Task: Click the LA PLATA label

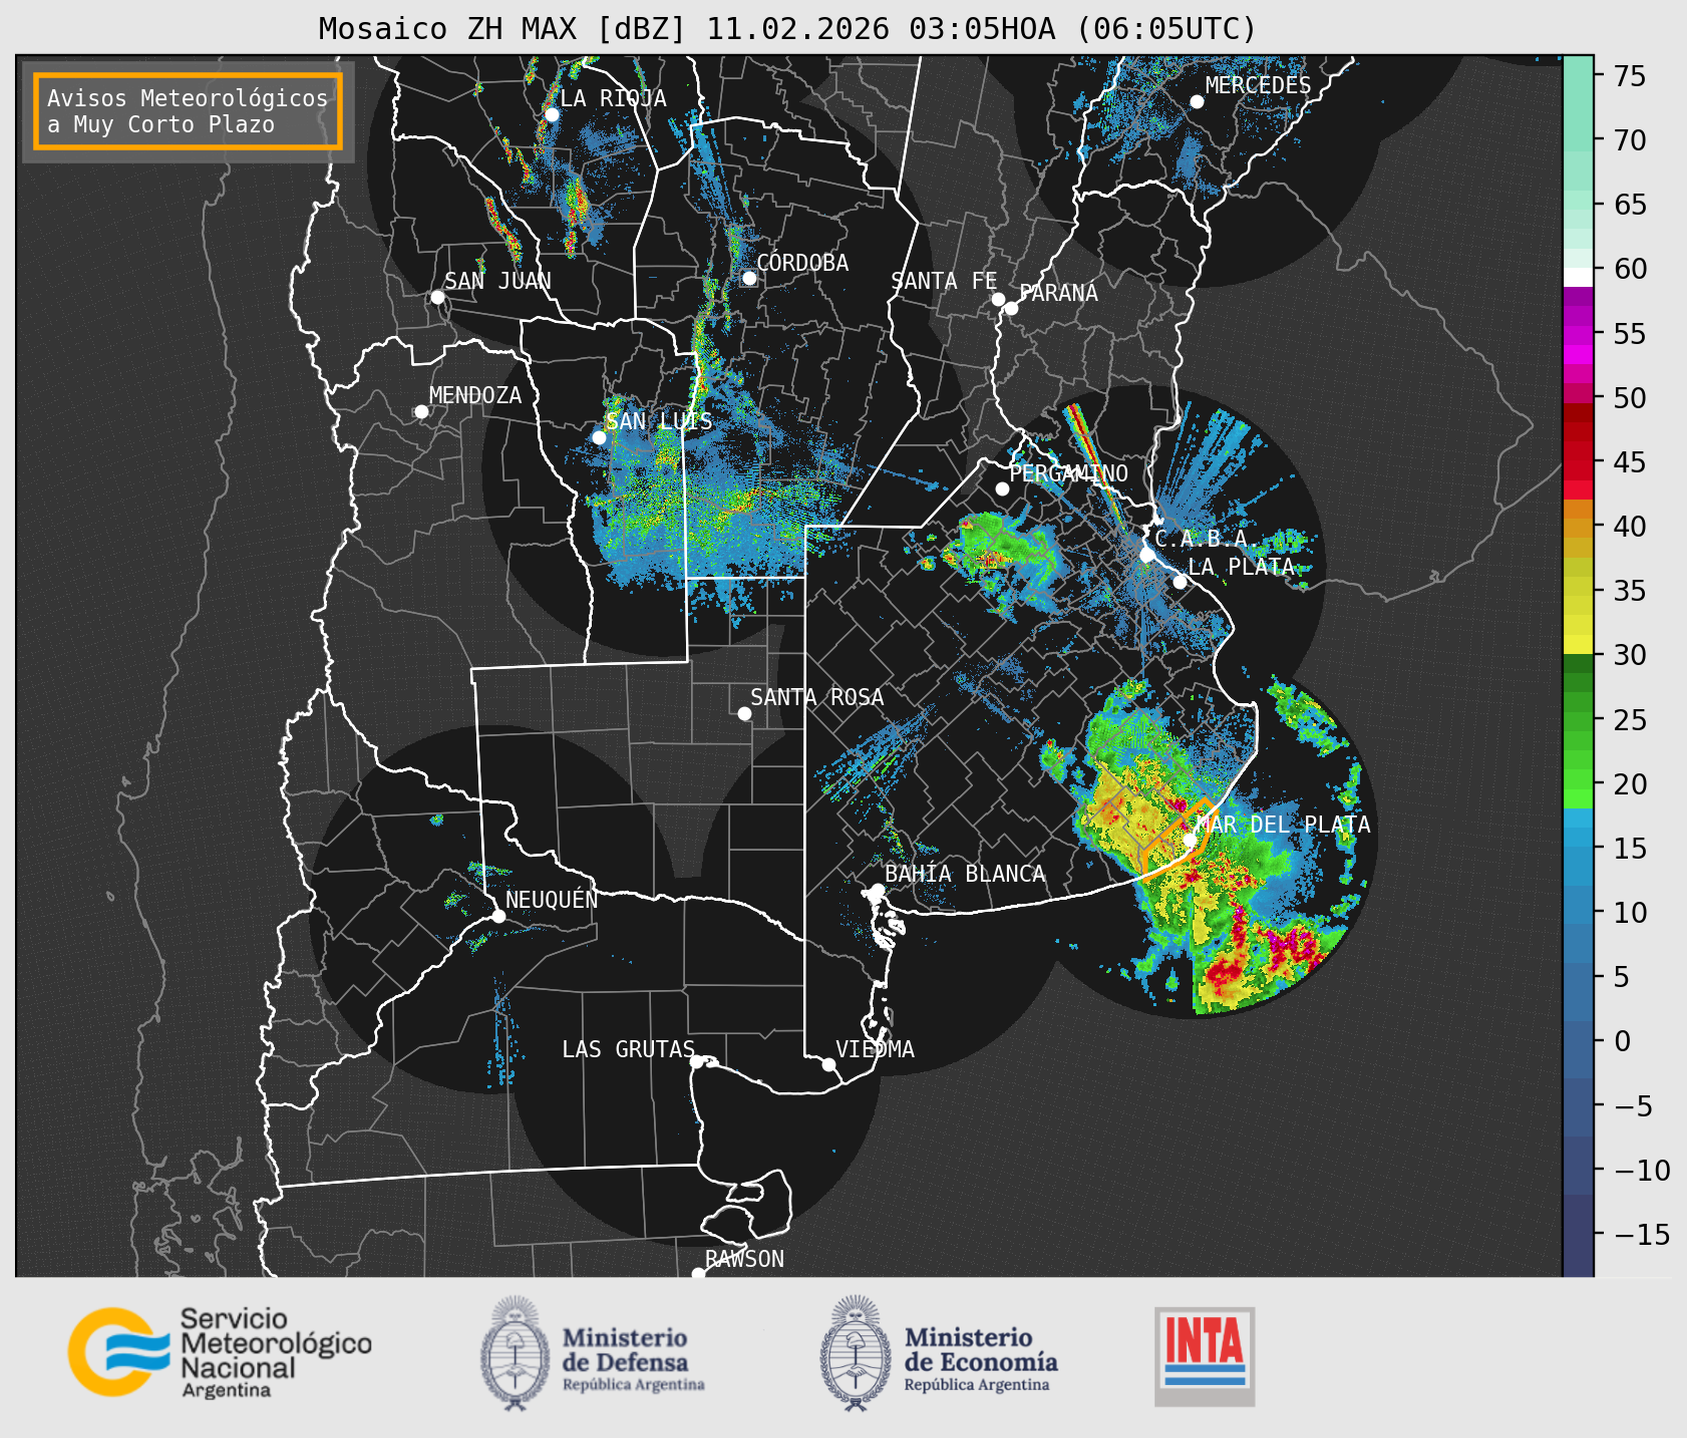Action: click(1241, 567)
